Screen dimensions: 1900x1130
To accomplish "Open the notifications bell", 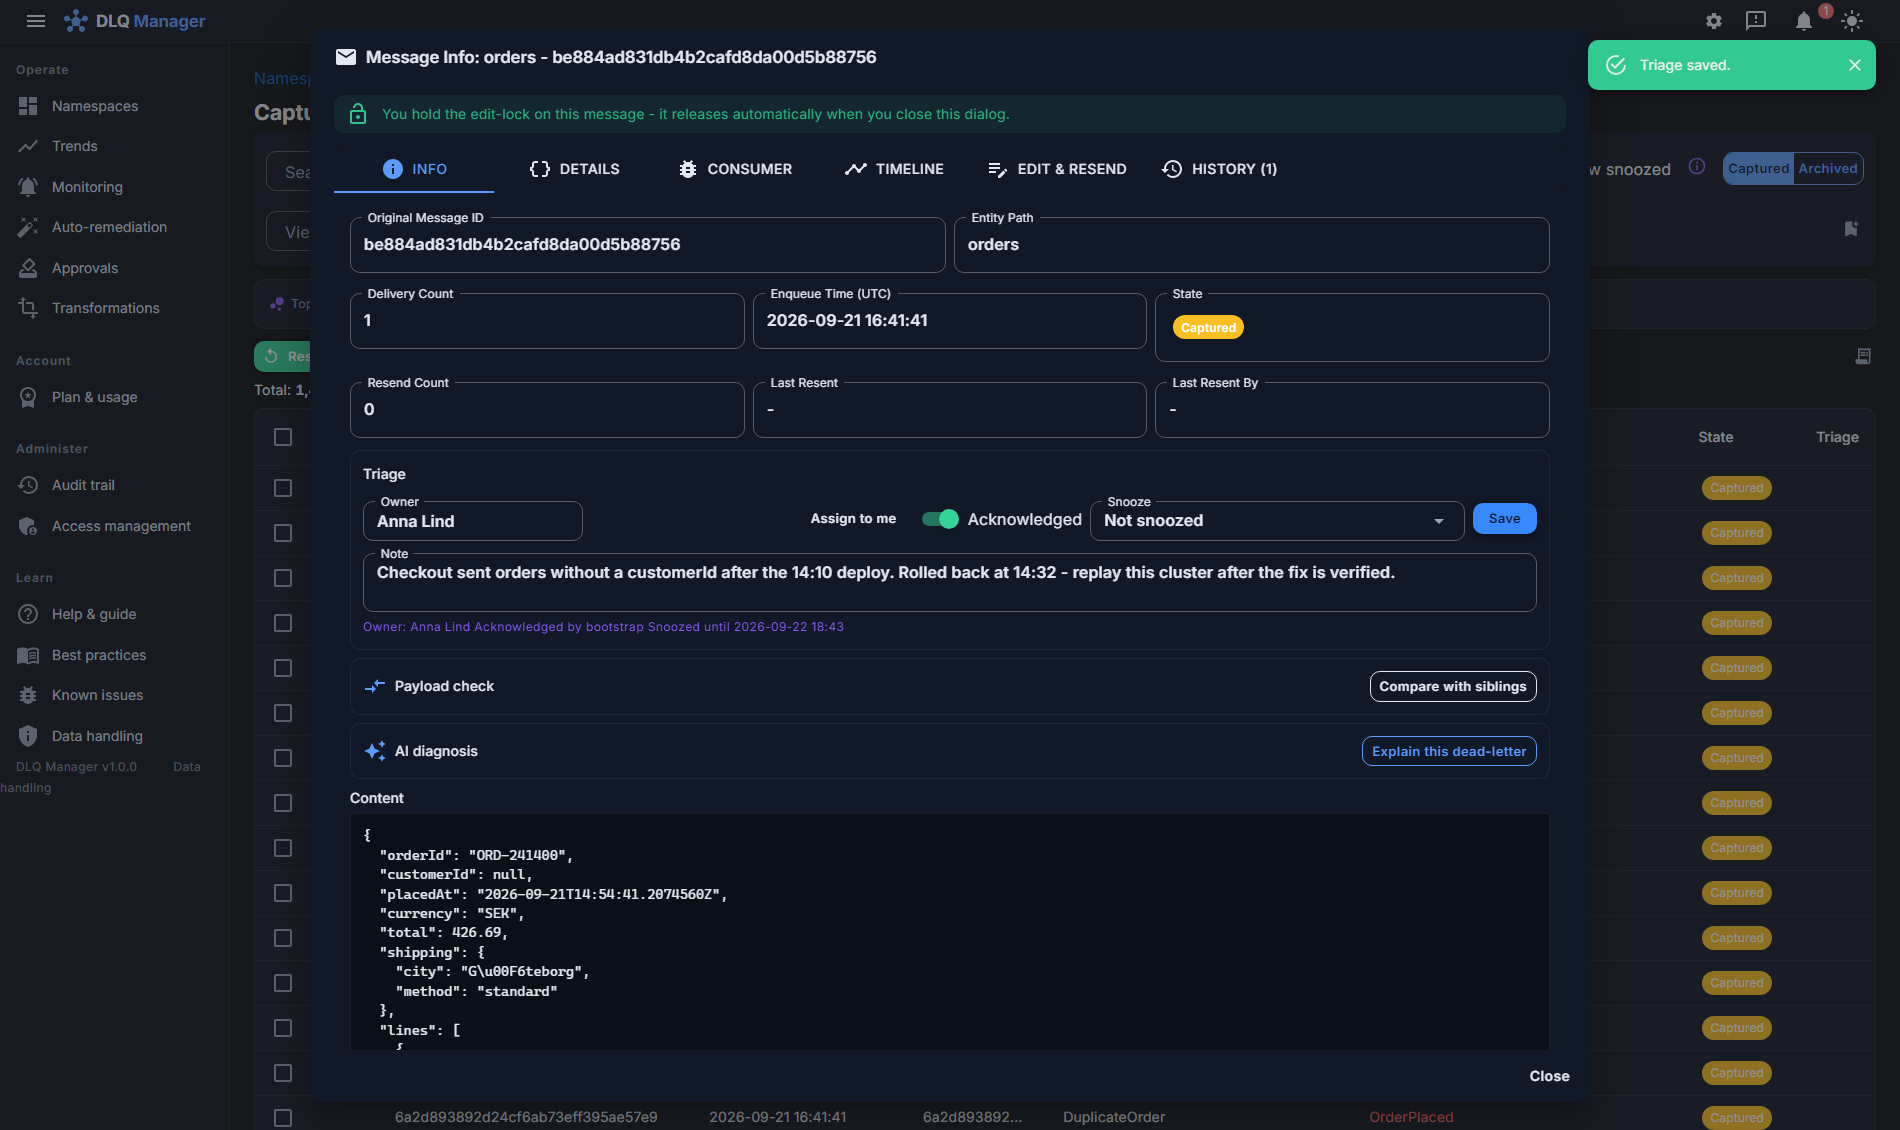I will pyautogui.click(x=1804, y=21).
